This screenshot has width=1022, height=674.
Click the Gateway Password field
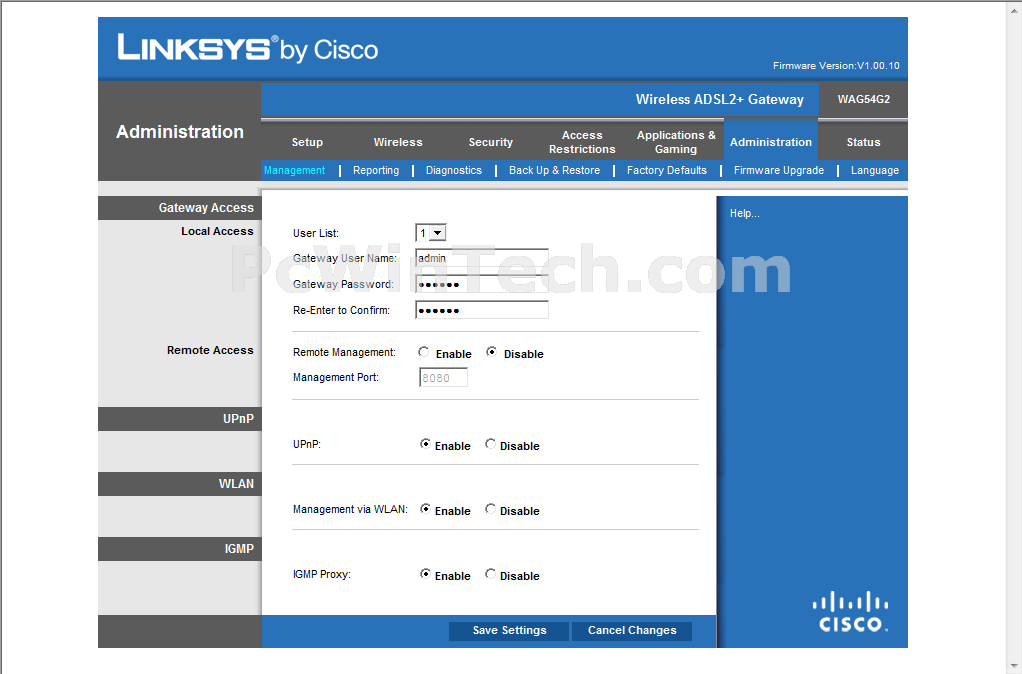pyautogui.click(x=482, y=284)
